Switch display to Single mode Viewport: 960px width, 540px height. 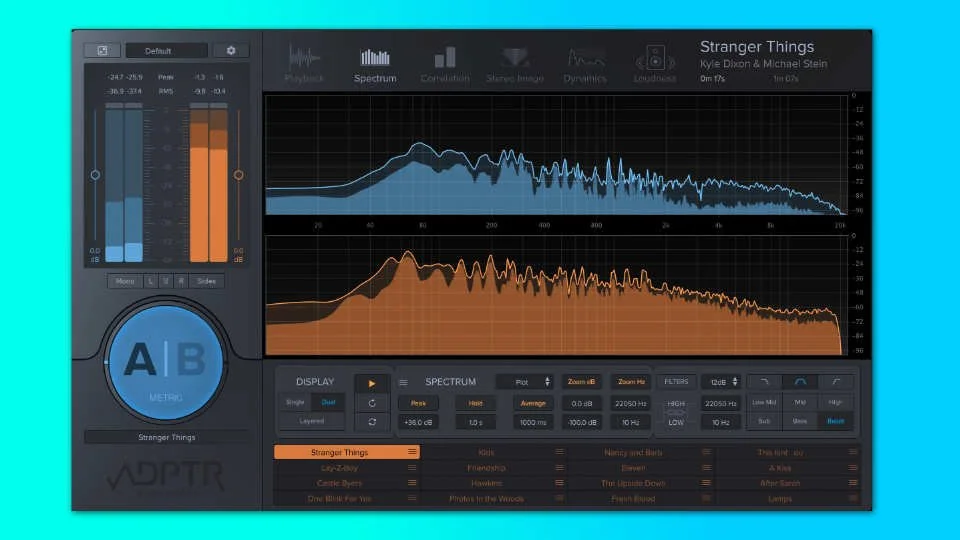coord(295,402)
